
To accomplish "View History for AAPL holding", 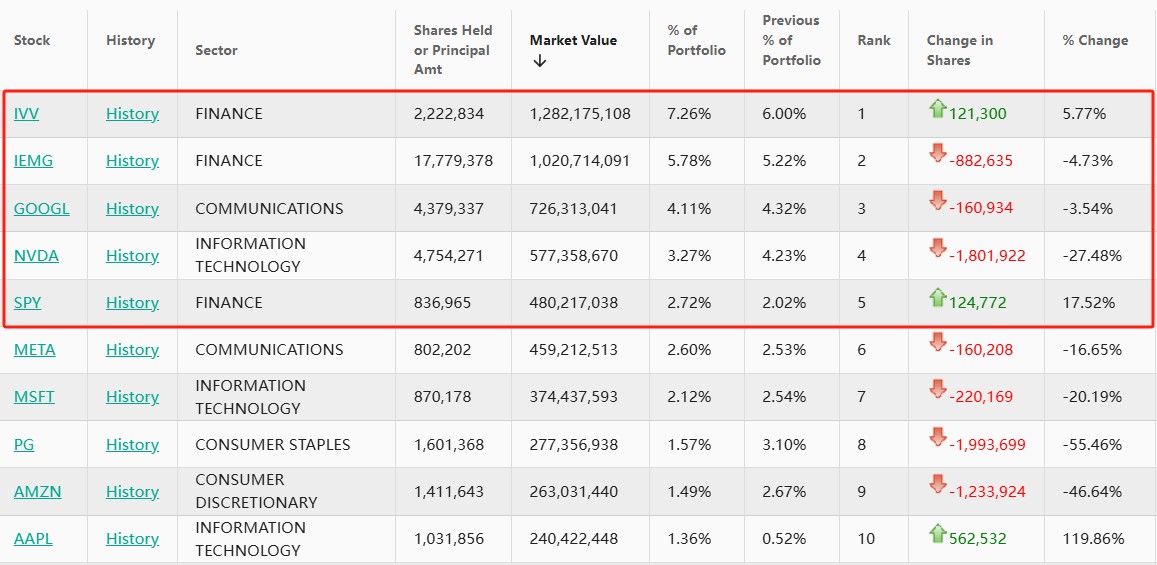I will coord(132,539).
